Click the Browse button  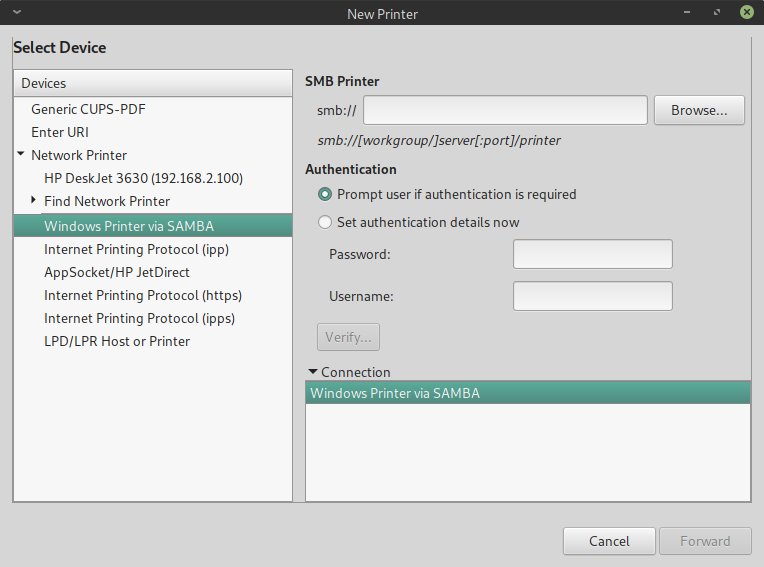698,110
